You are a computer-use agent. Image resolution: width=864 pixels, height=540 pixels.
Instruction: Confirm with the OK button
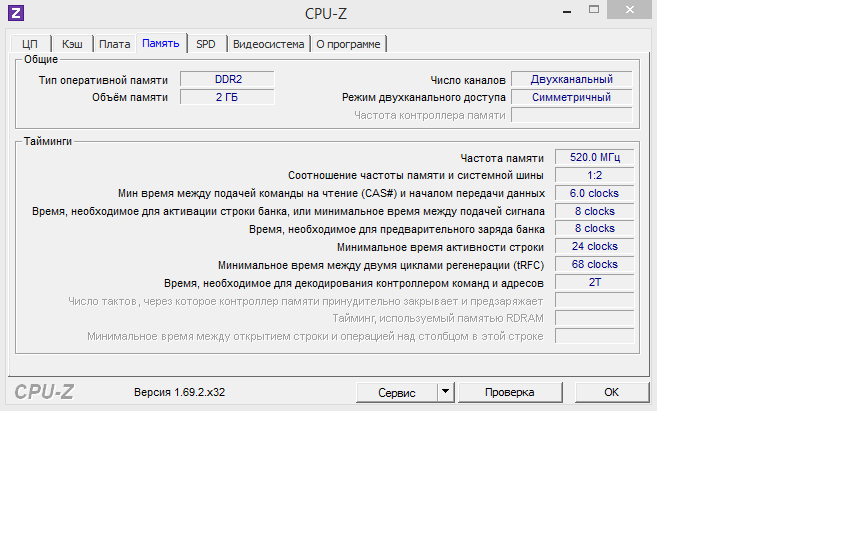612,392
